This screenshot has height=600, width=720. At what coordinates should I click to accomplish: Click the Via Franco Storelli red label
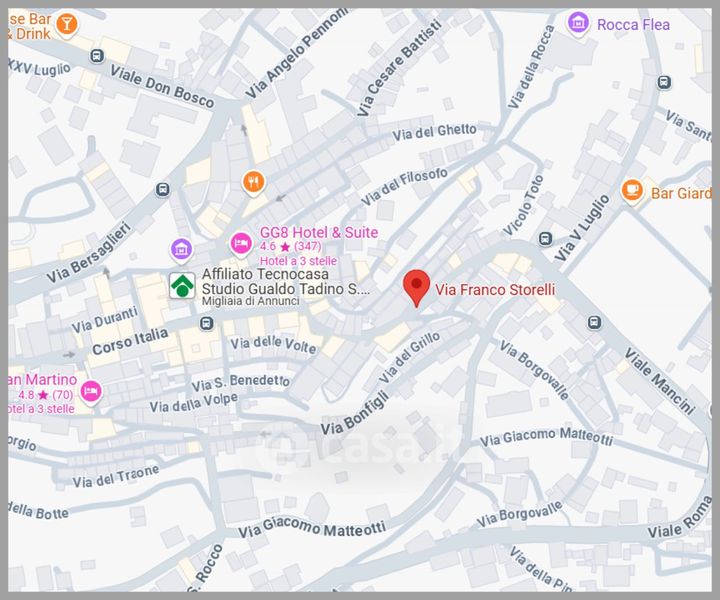pos(495,290)
